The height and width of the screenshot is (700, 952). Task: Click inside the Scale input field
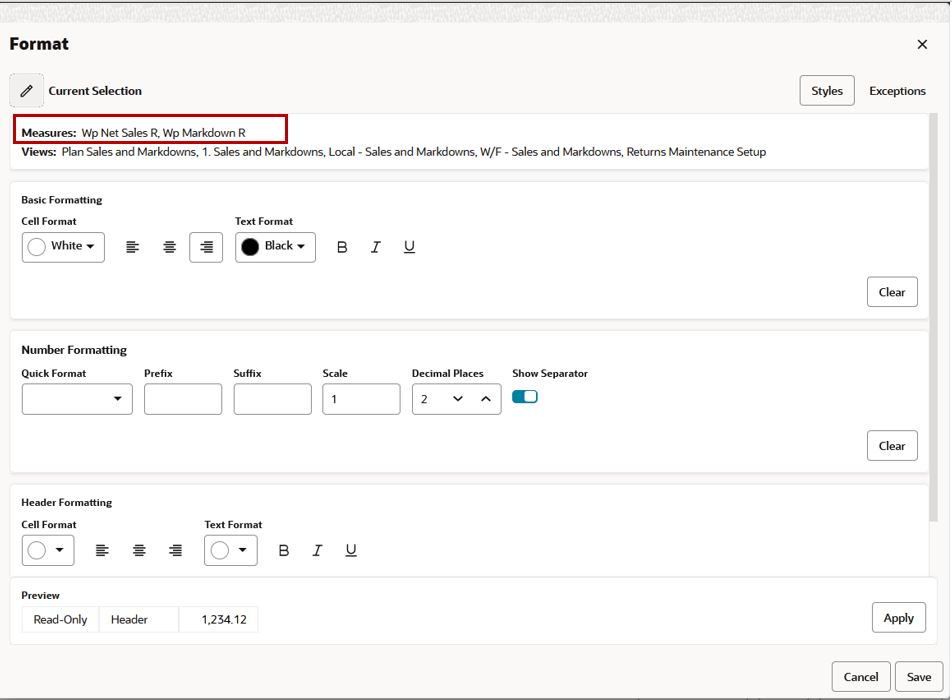[x=361, y=399]
